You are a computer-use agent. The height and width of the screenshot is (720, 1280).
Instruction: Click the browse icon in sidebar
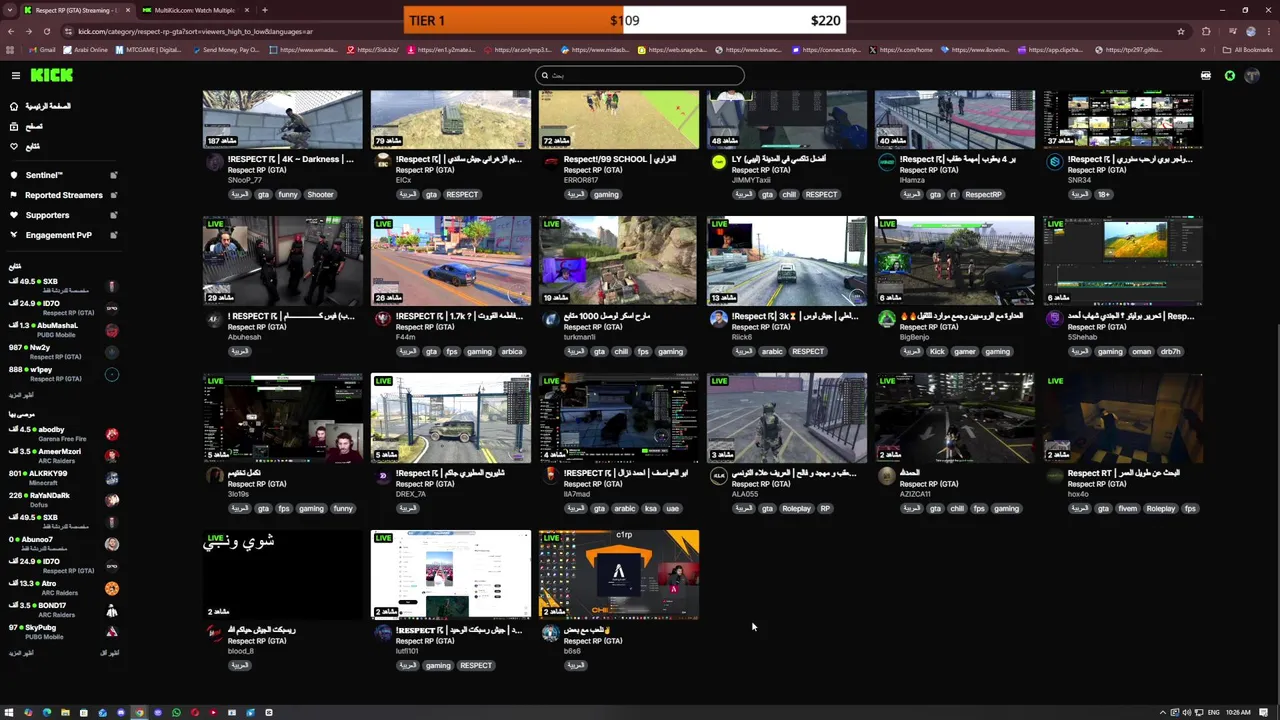(14, 126)
